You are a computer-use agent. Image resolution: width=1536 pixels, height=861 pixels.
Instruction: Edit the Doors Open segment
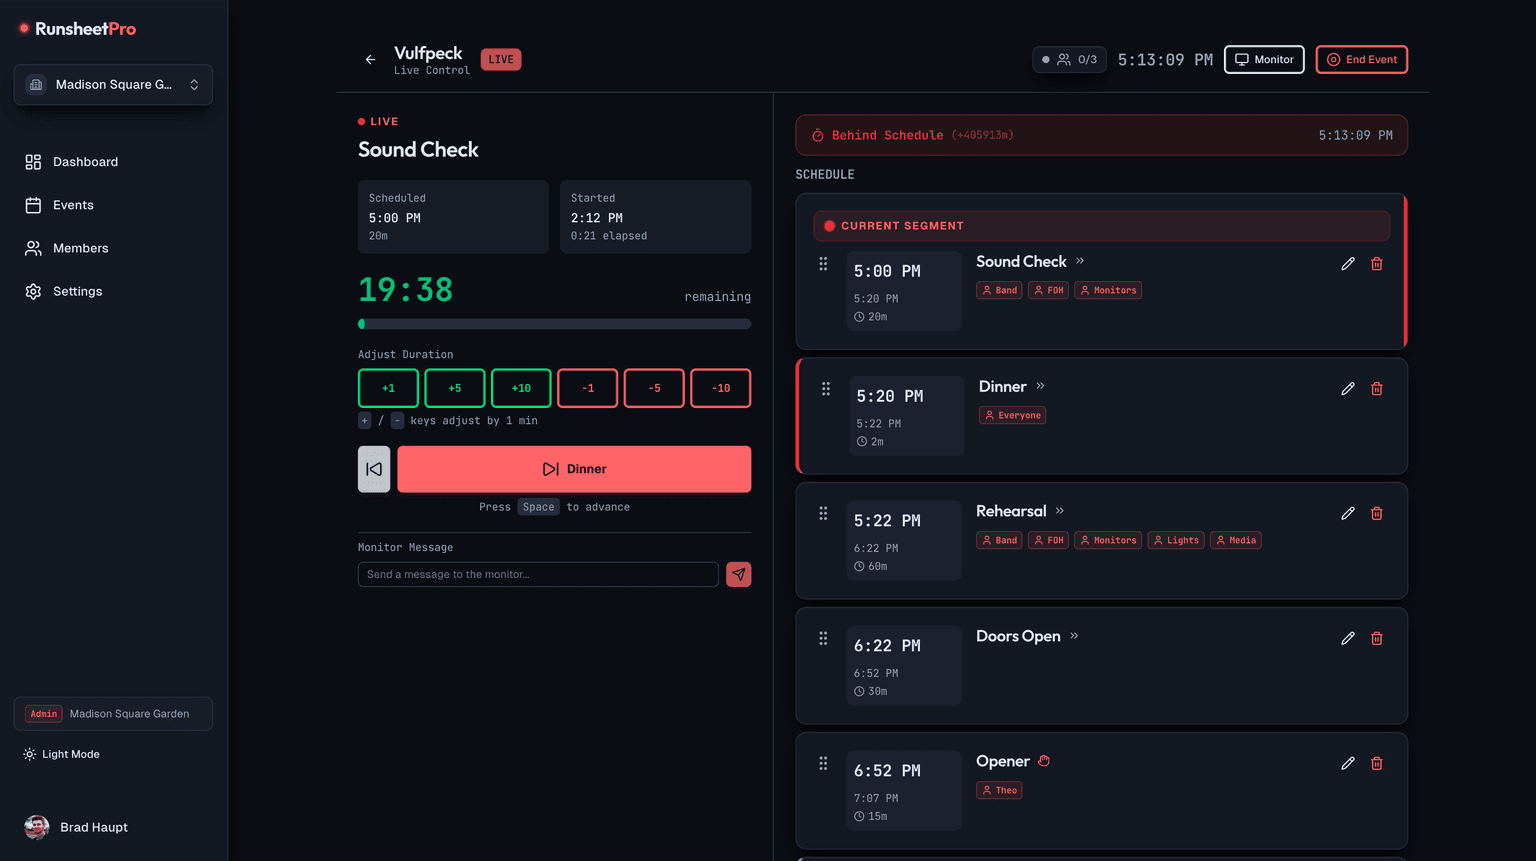click(x=1348, y=639)
